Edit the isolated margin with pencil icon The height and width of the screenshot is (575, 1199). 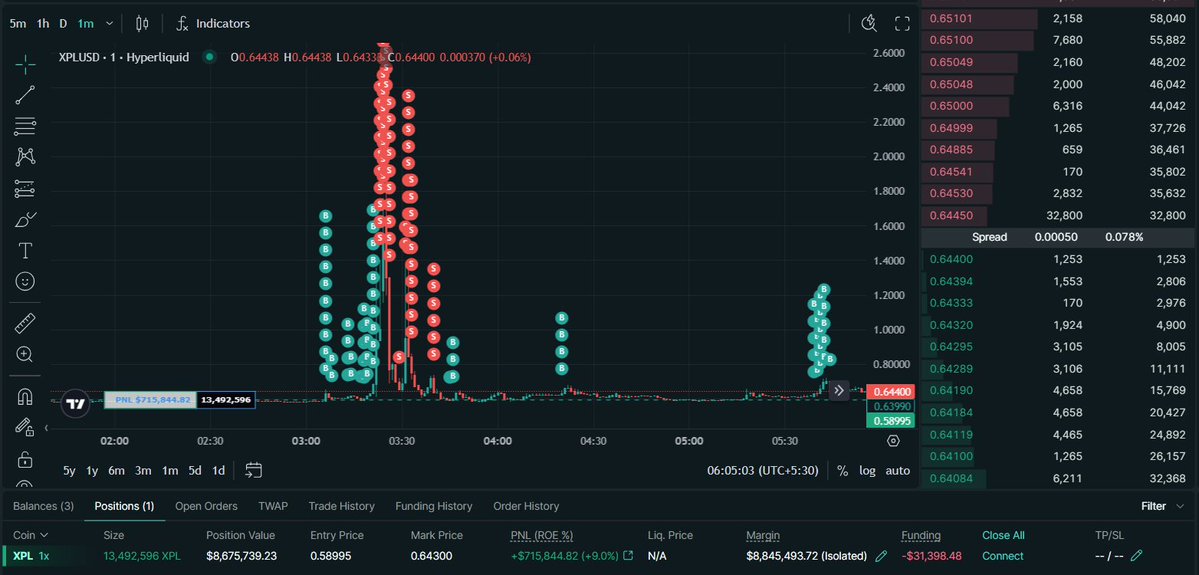point(881,556)
